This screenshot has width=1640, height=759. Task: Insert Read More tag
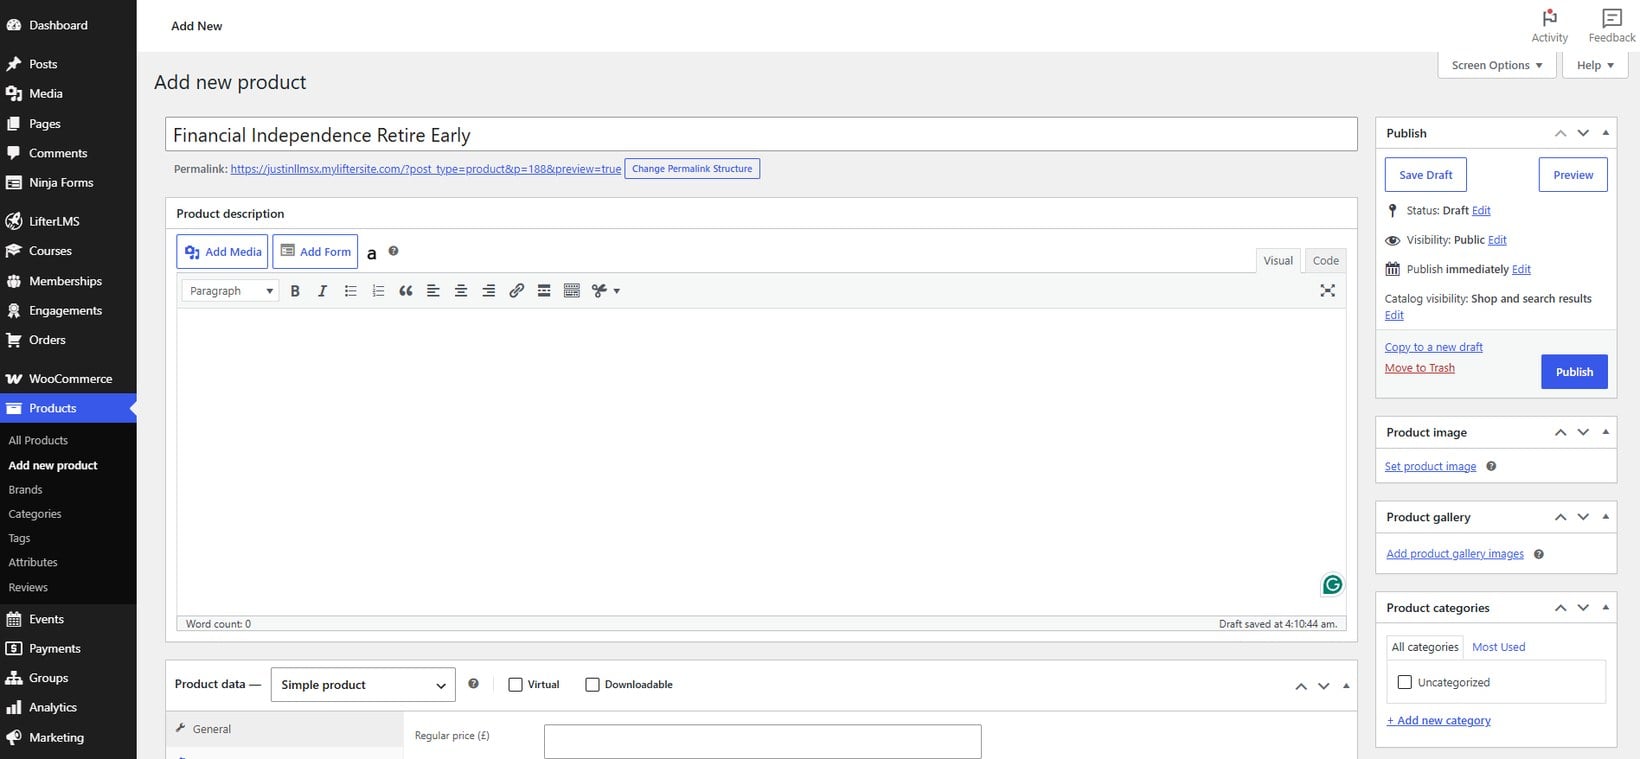pos(544,291)
